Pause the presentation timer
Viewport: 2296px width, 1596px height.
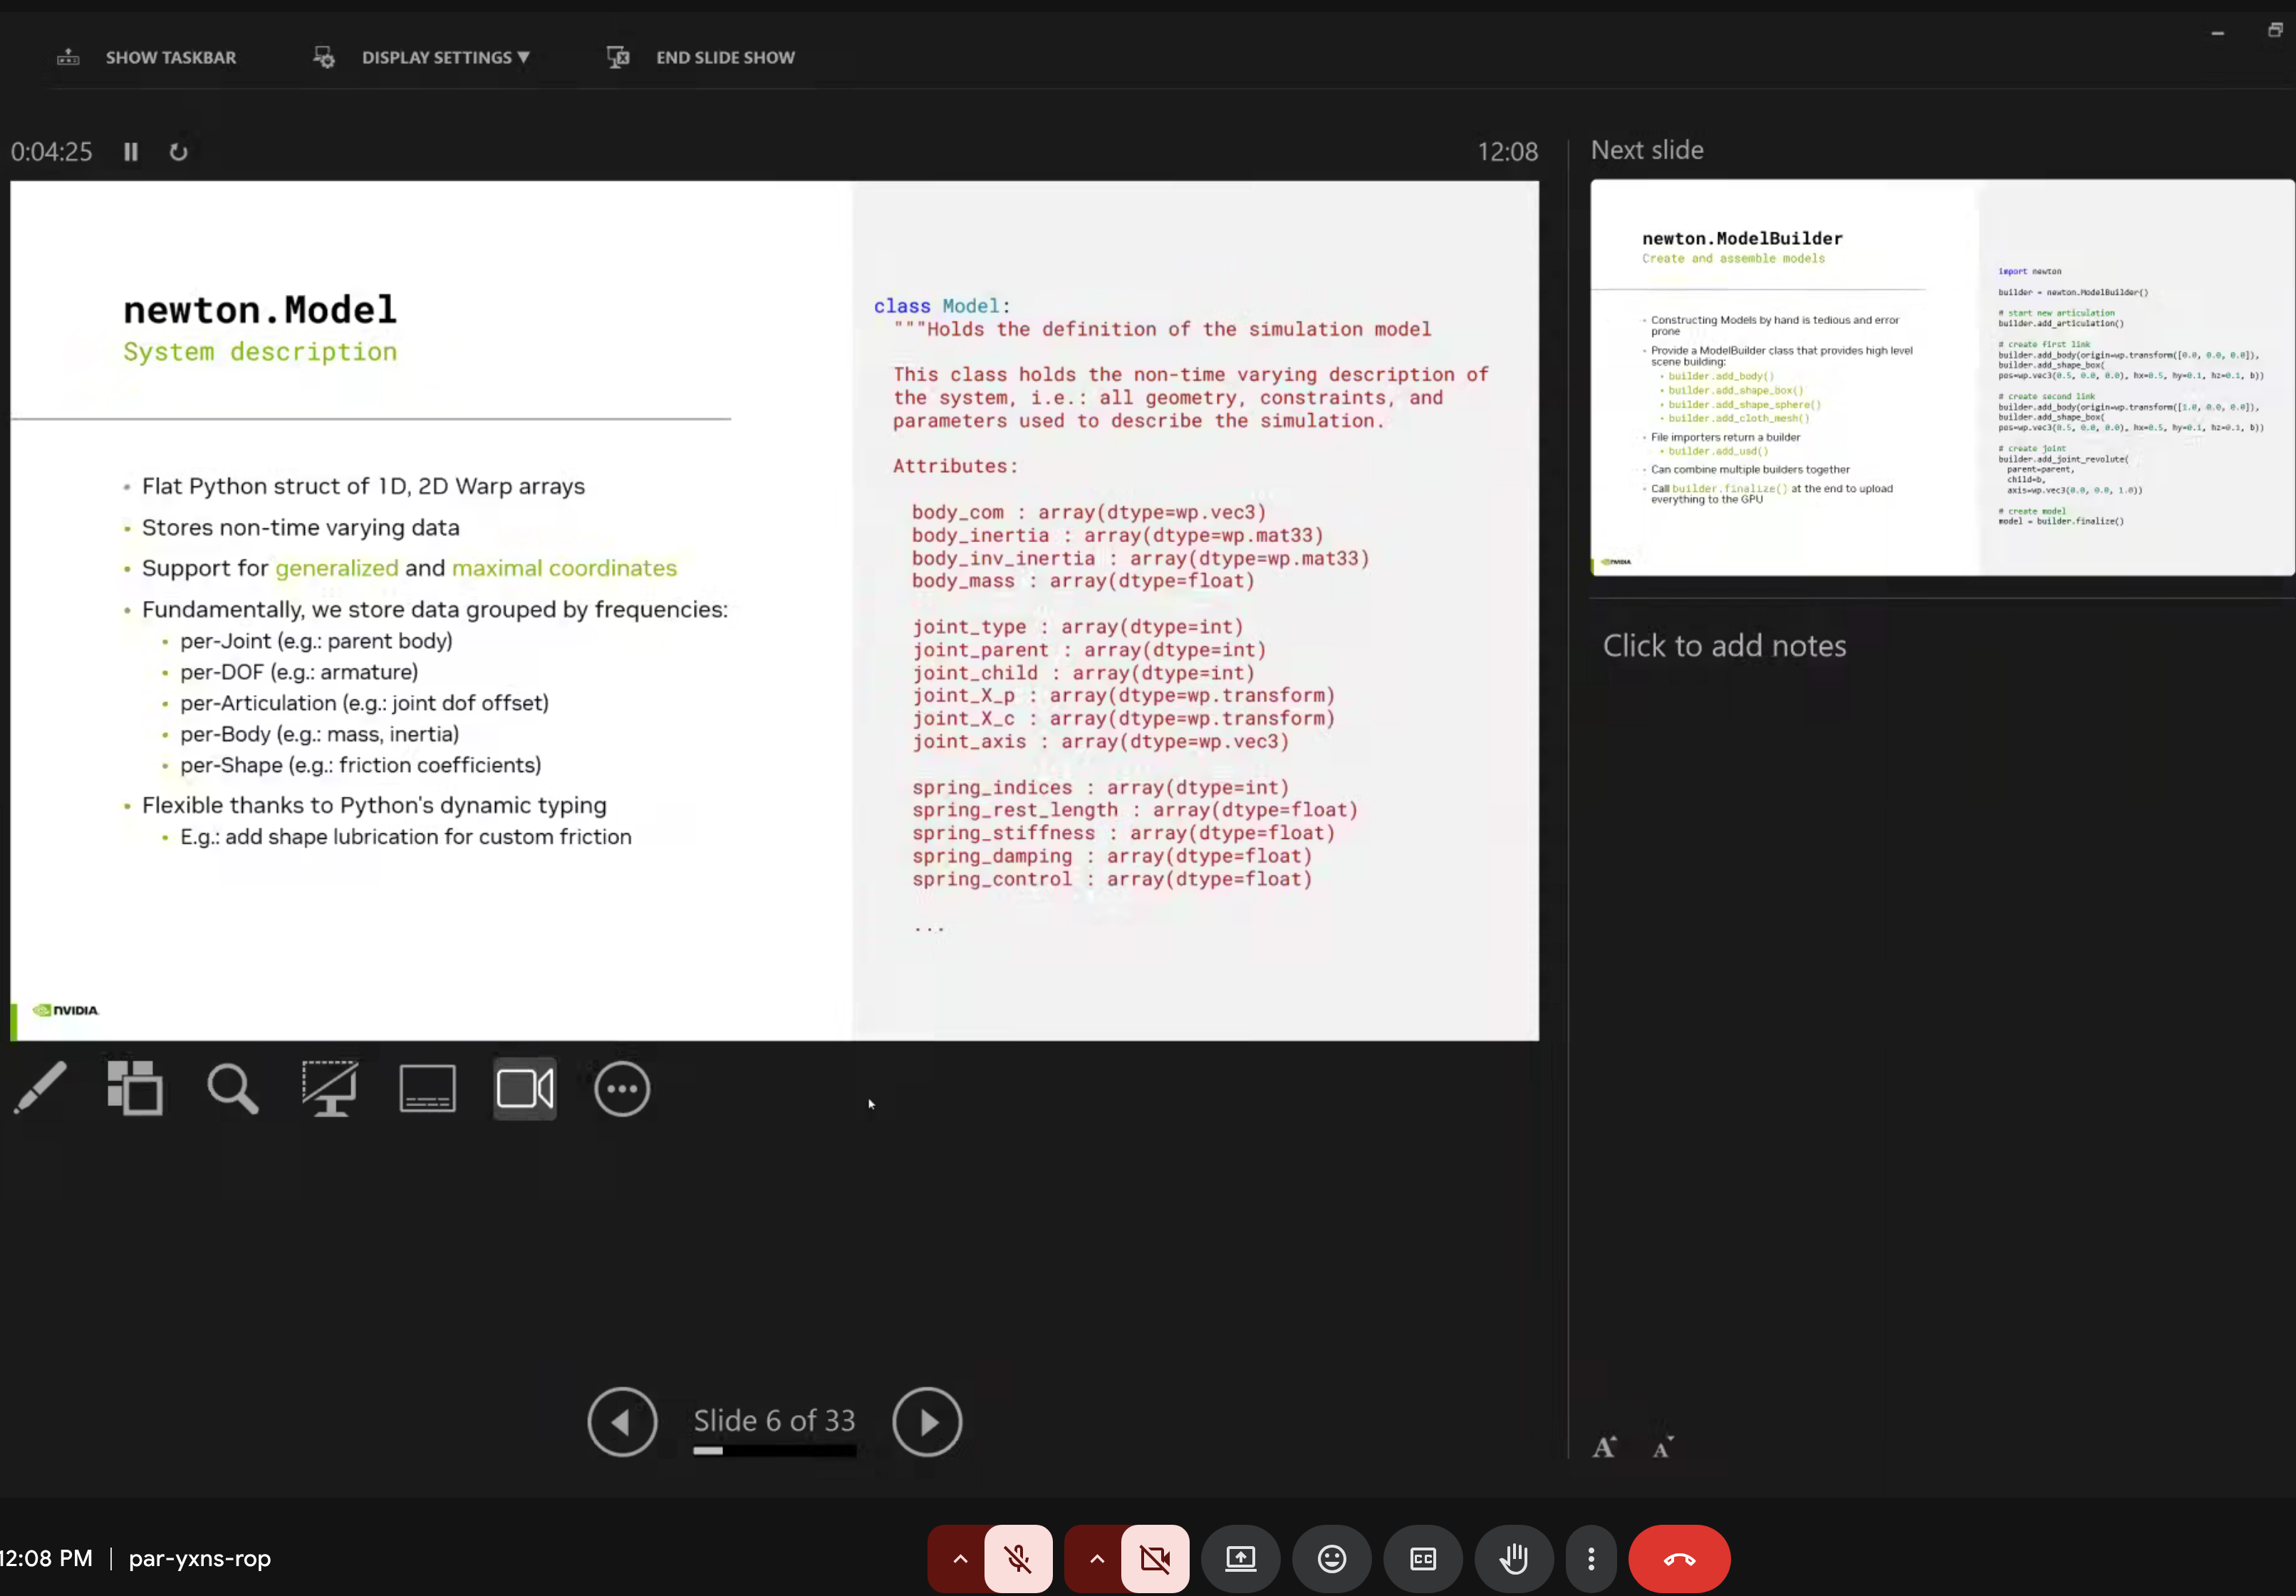click(131, 152)
